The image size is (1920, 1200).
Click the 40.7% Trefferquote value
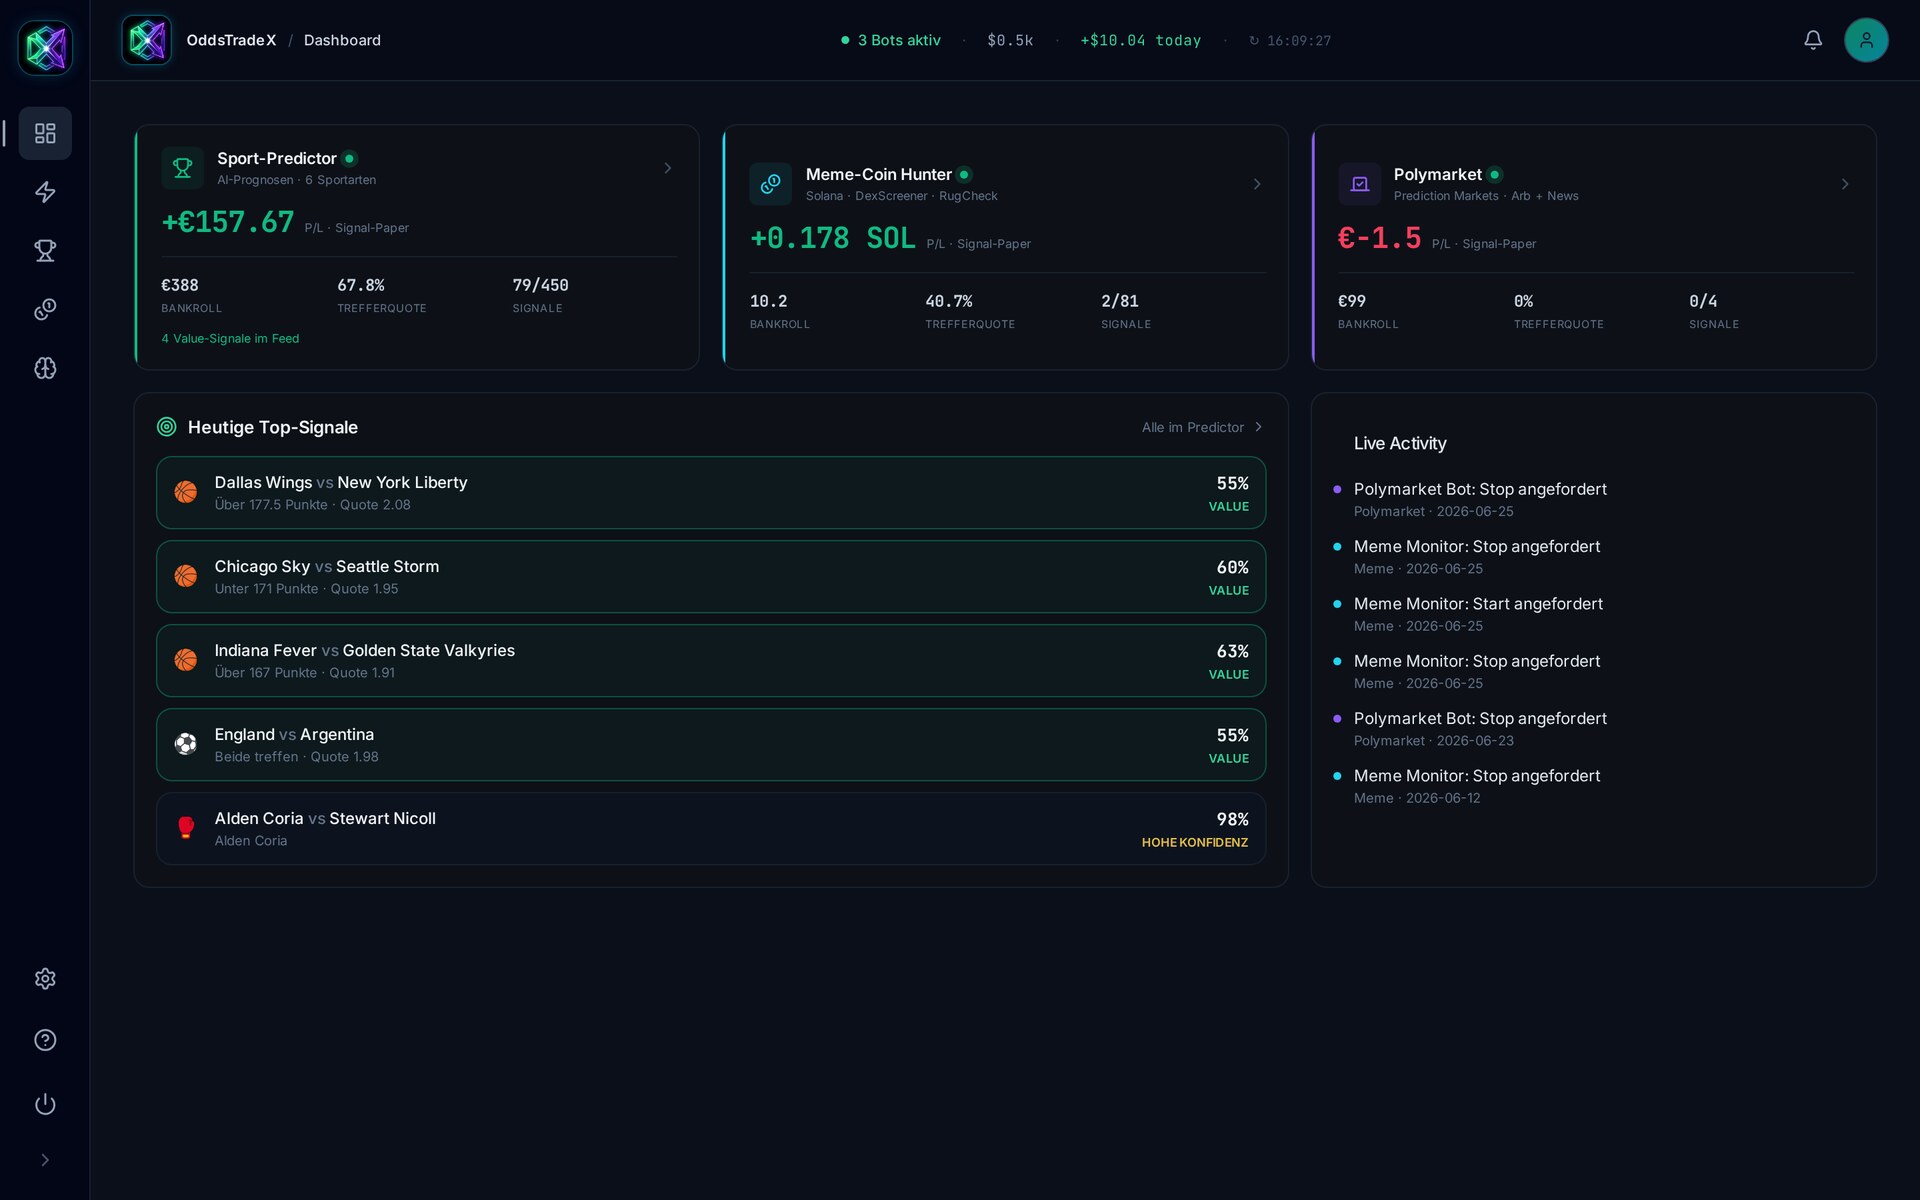(949, 301)
